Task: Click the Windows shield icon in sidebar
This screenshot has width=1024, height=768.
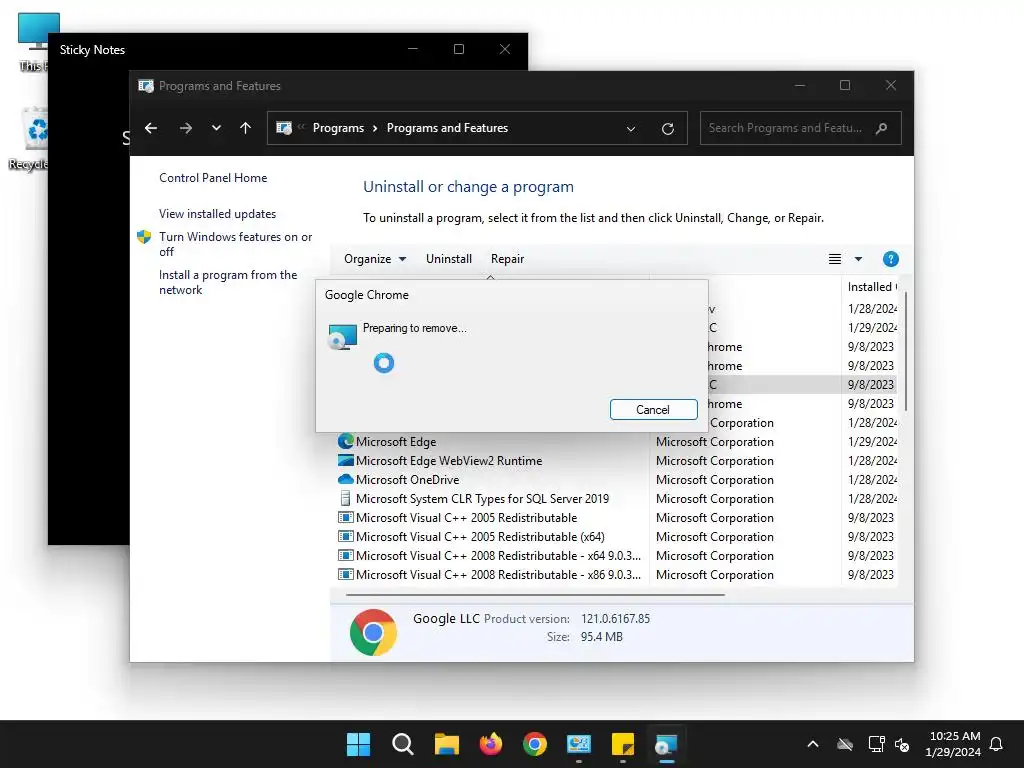Action: (x=144, y=237)
